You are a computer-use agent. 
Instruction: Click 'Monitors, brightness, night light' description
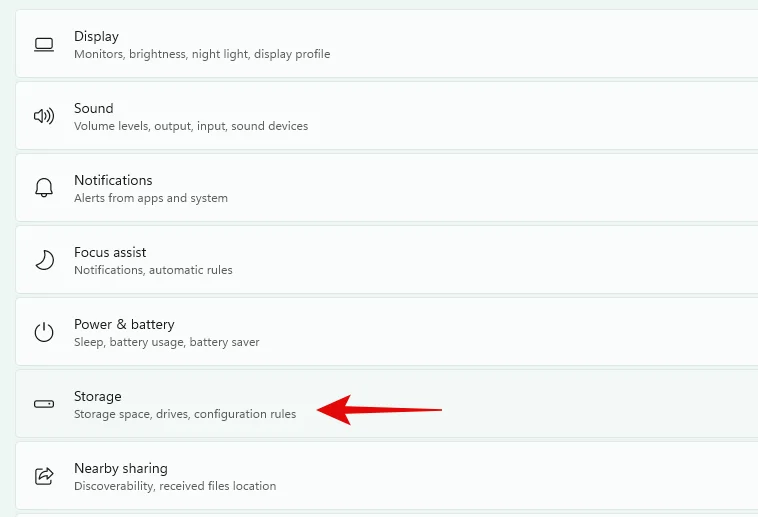162,54
